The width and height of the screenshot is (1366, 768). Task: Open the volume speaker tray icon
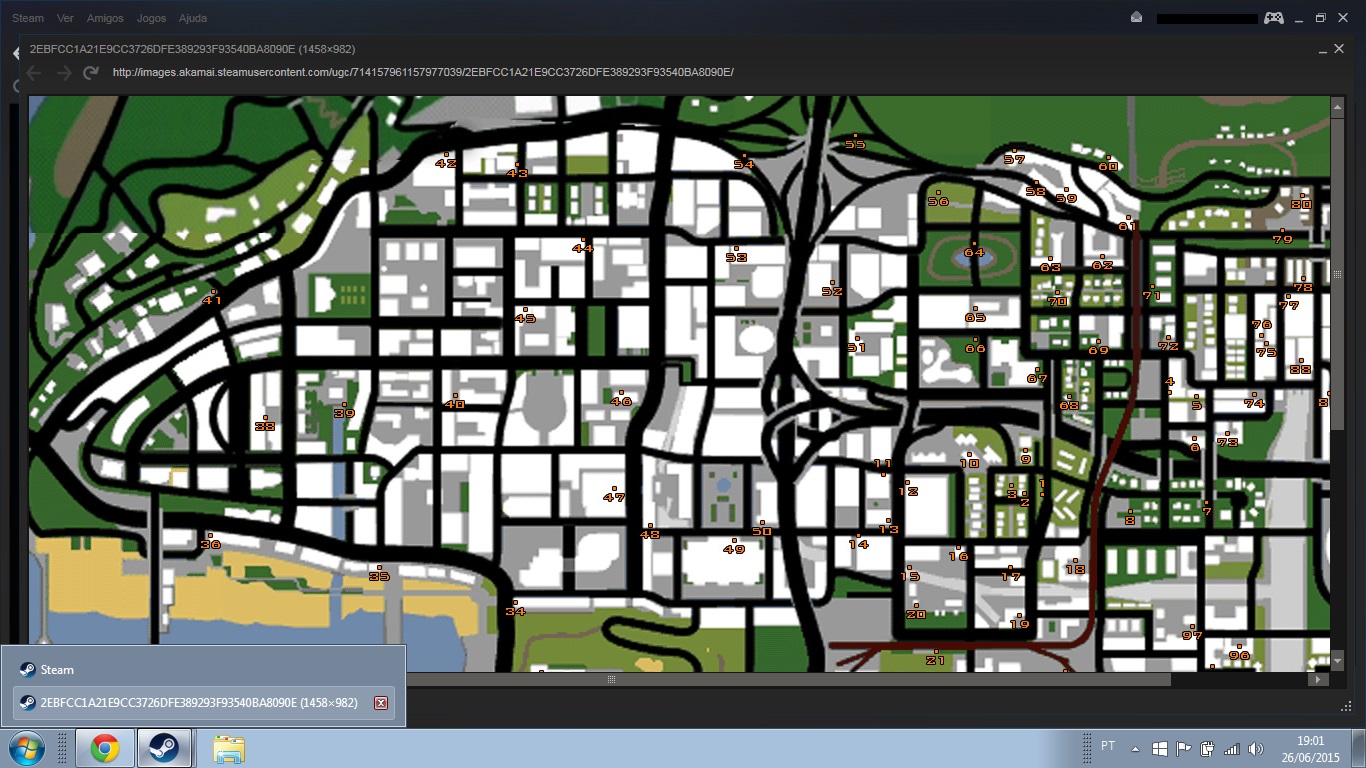[x=1256, y=748]
